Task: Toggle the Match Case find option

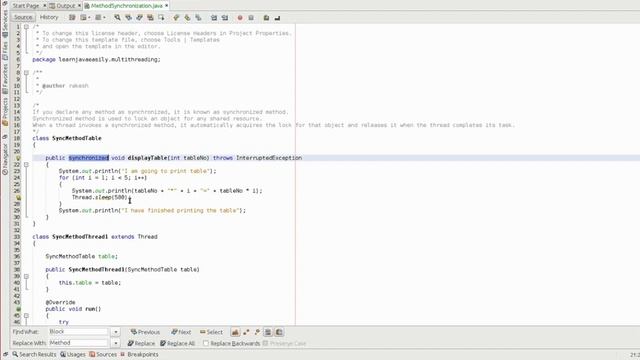Action: 235,332
